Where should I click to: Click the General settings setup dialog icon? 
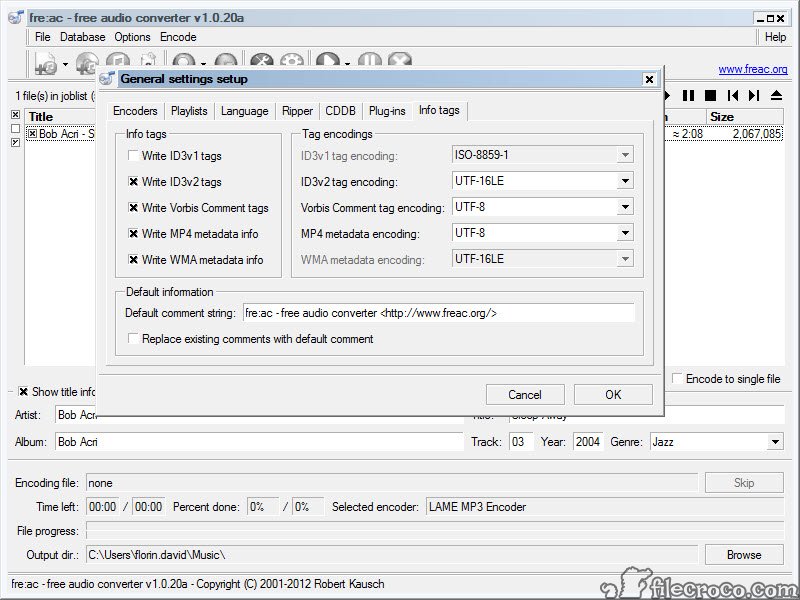coord(107,79)
